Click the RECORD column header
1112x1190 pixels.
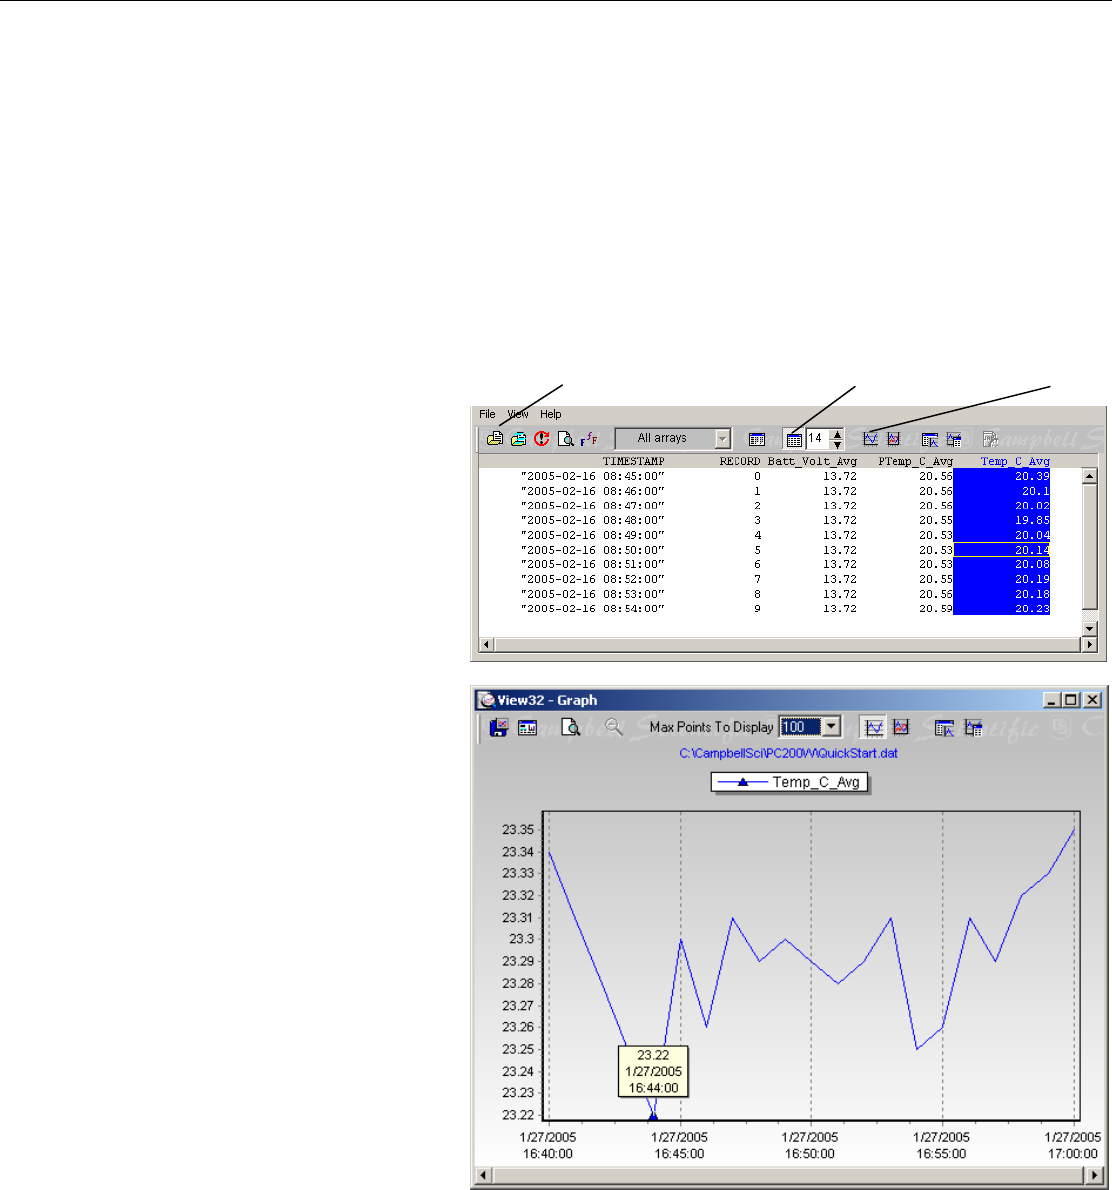(740, 461)
